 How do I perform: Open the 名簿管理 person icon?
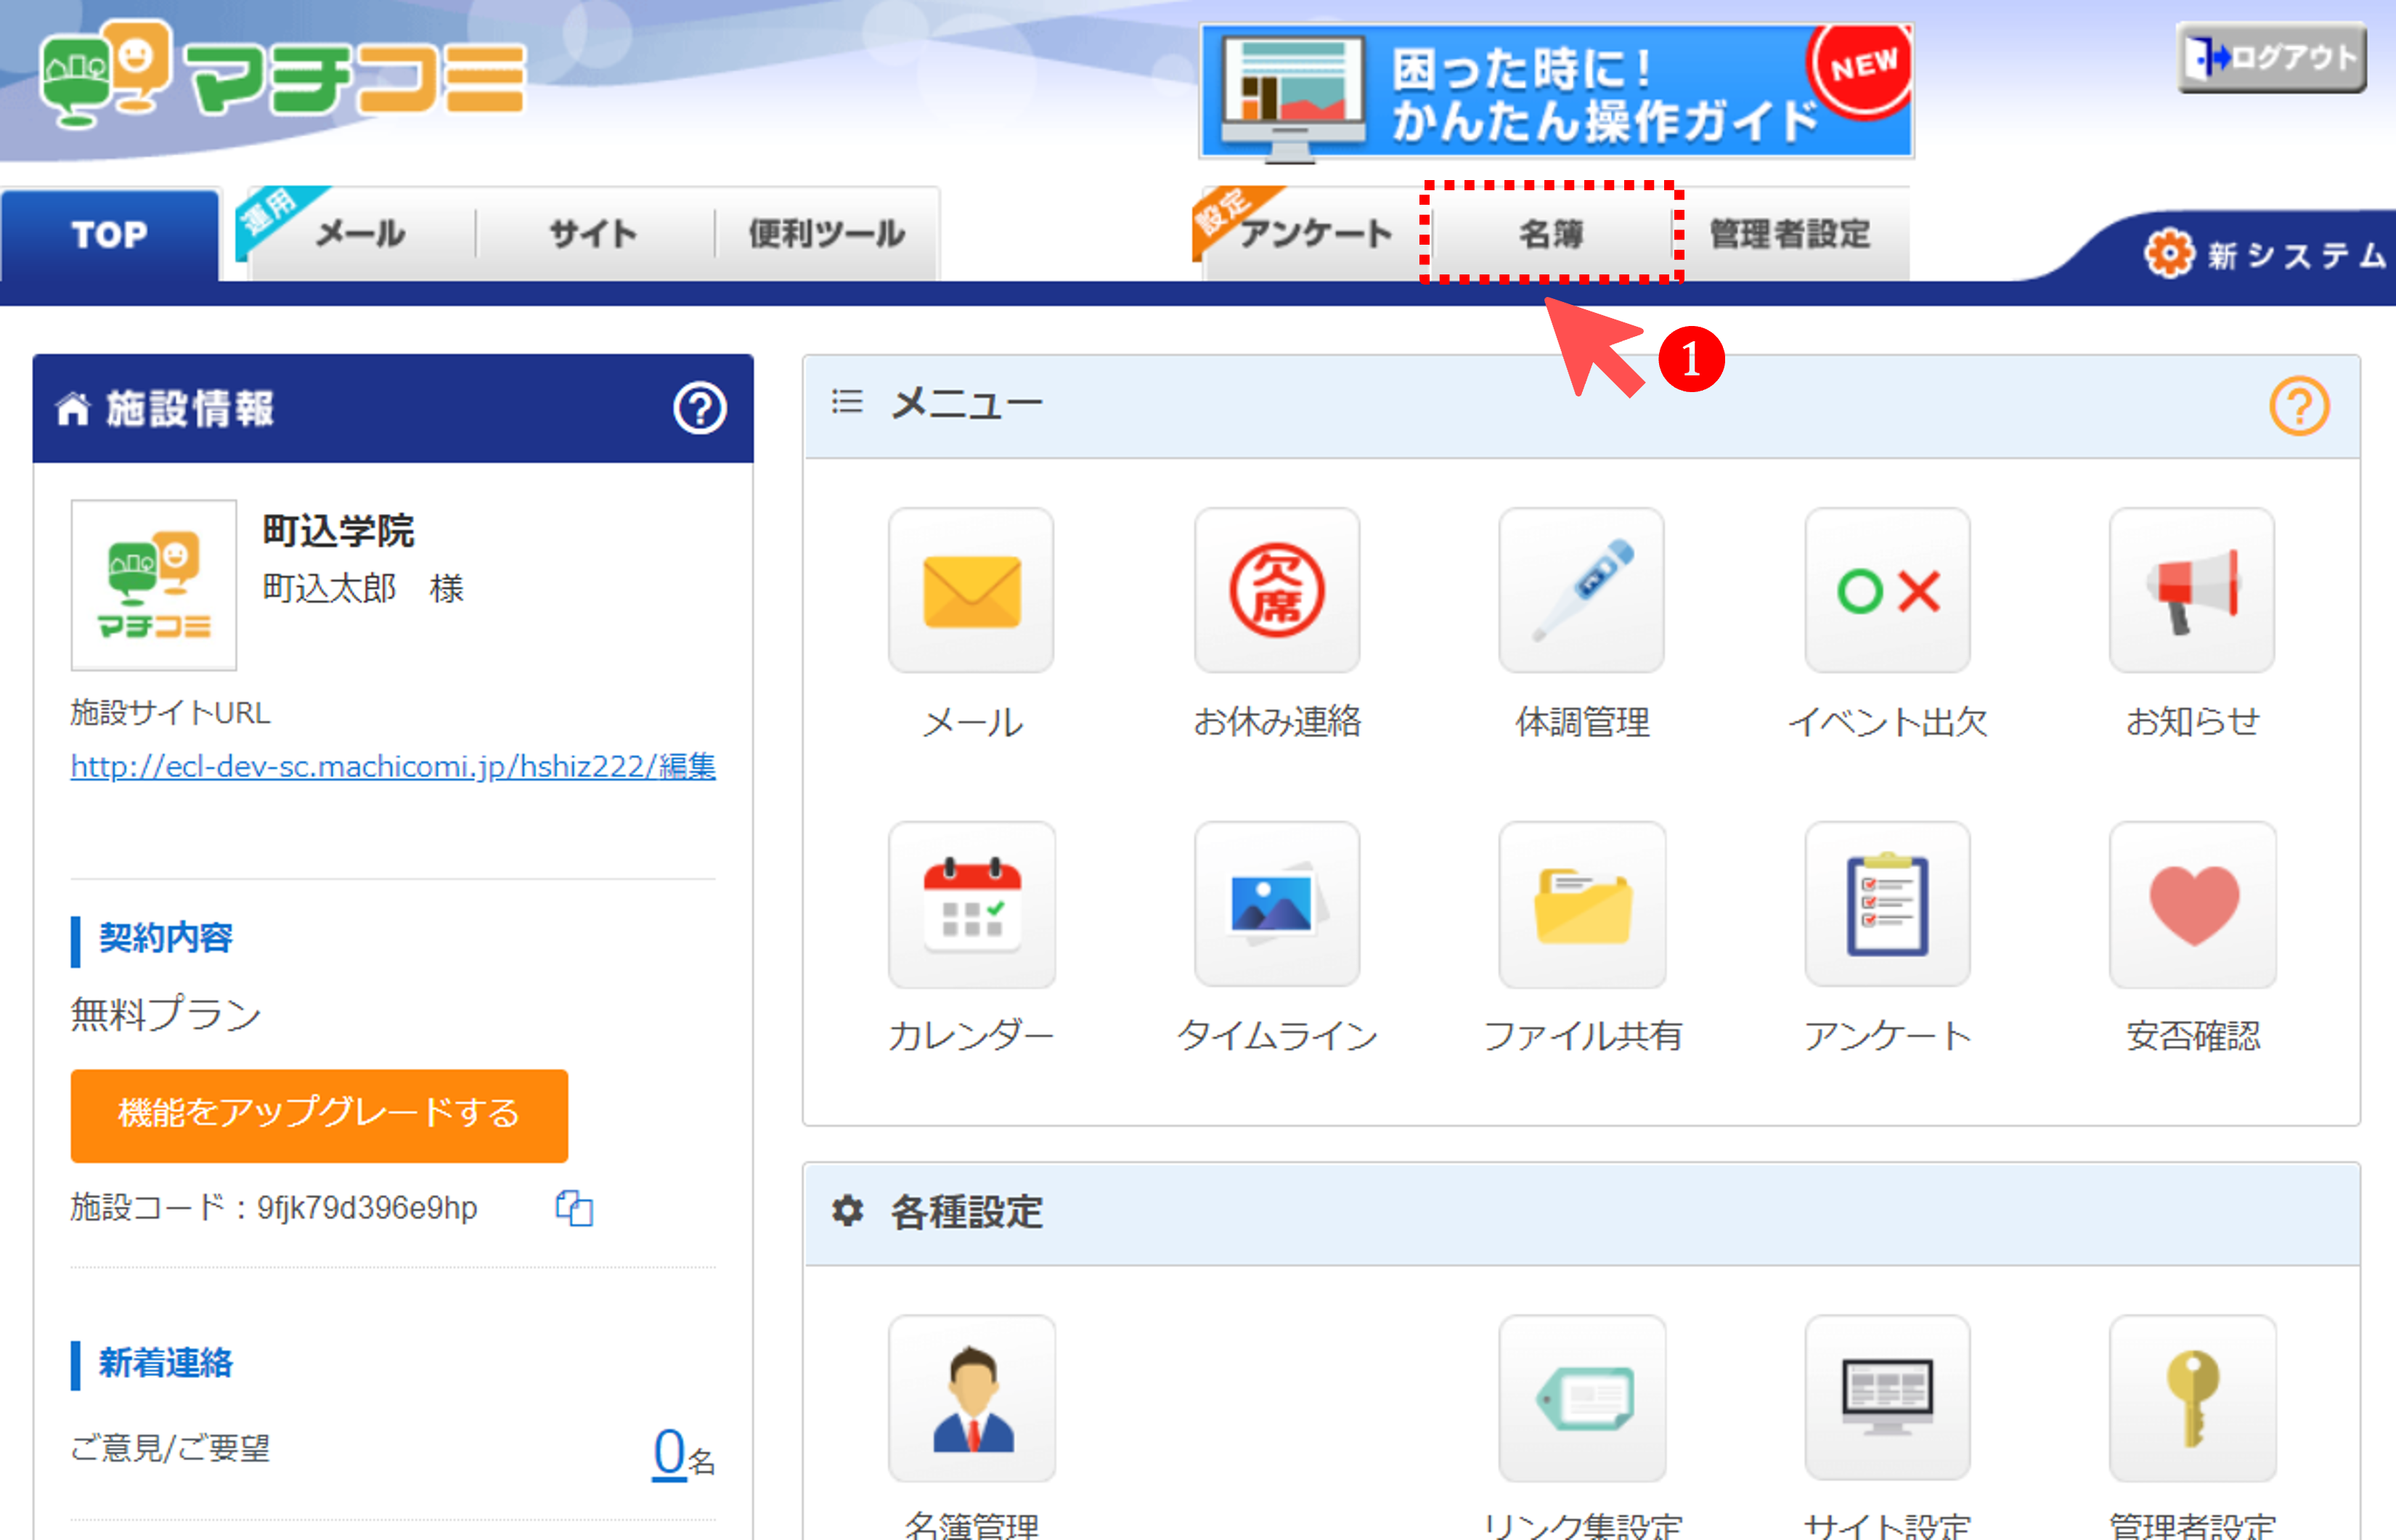click(971, 1398)
